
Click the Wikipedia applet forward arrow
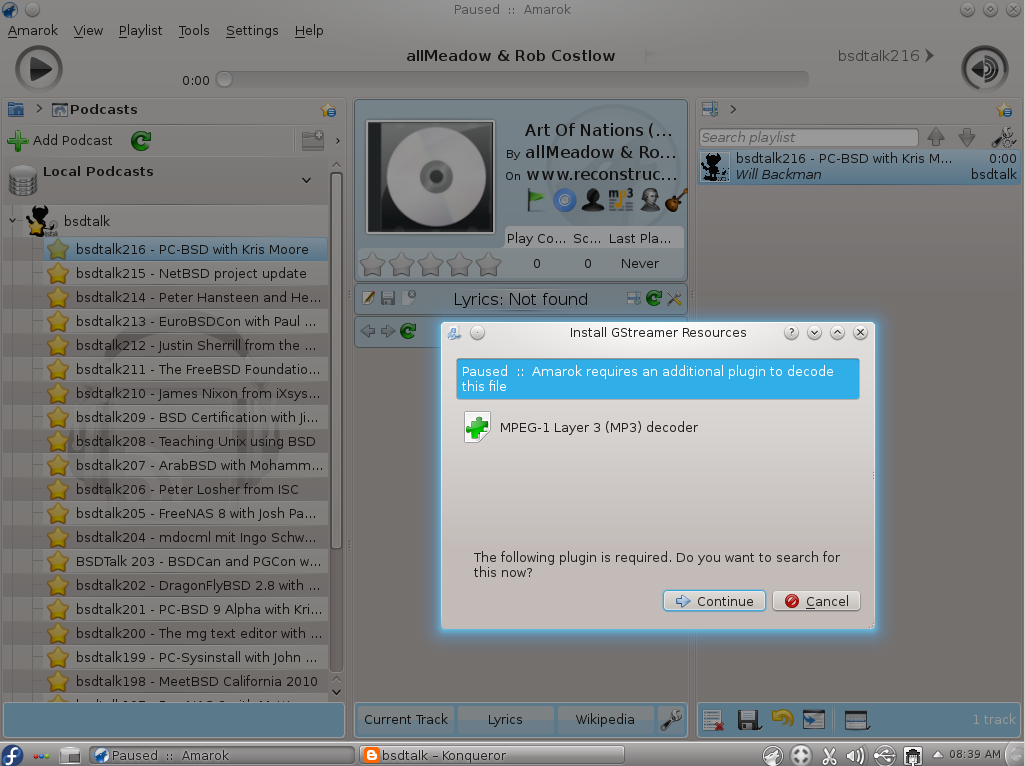pyautogui.click(x=388, y=331)
